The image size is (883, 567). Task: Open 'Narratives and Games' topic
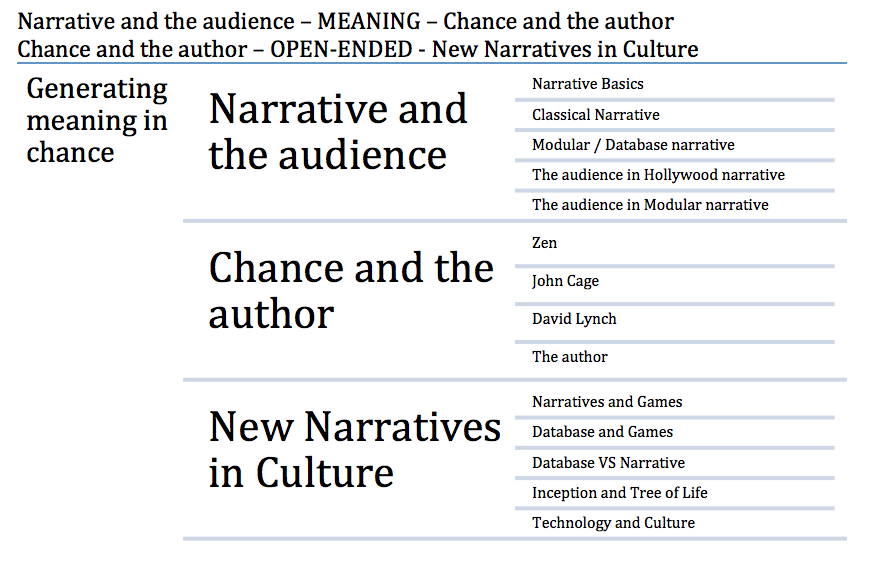pyautogui.click(x=606, y=402)
